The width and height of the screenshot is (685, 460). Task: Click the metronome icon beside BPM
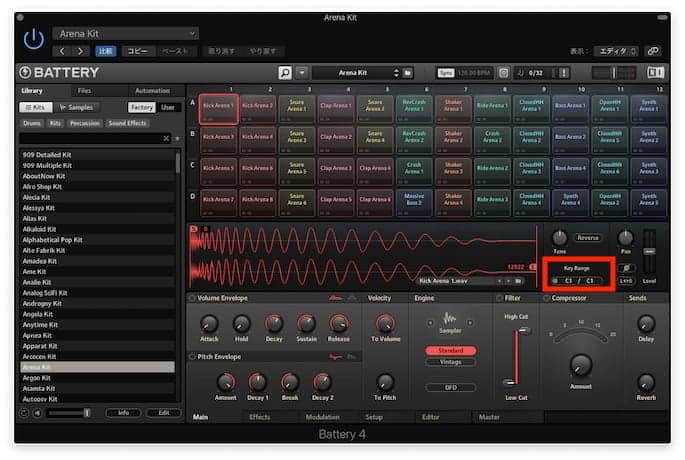[503, 73]
